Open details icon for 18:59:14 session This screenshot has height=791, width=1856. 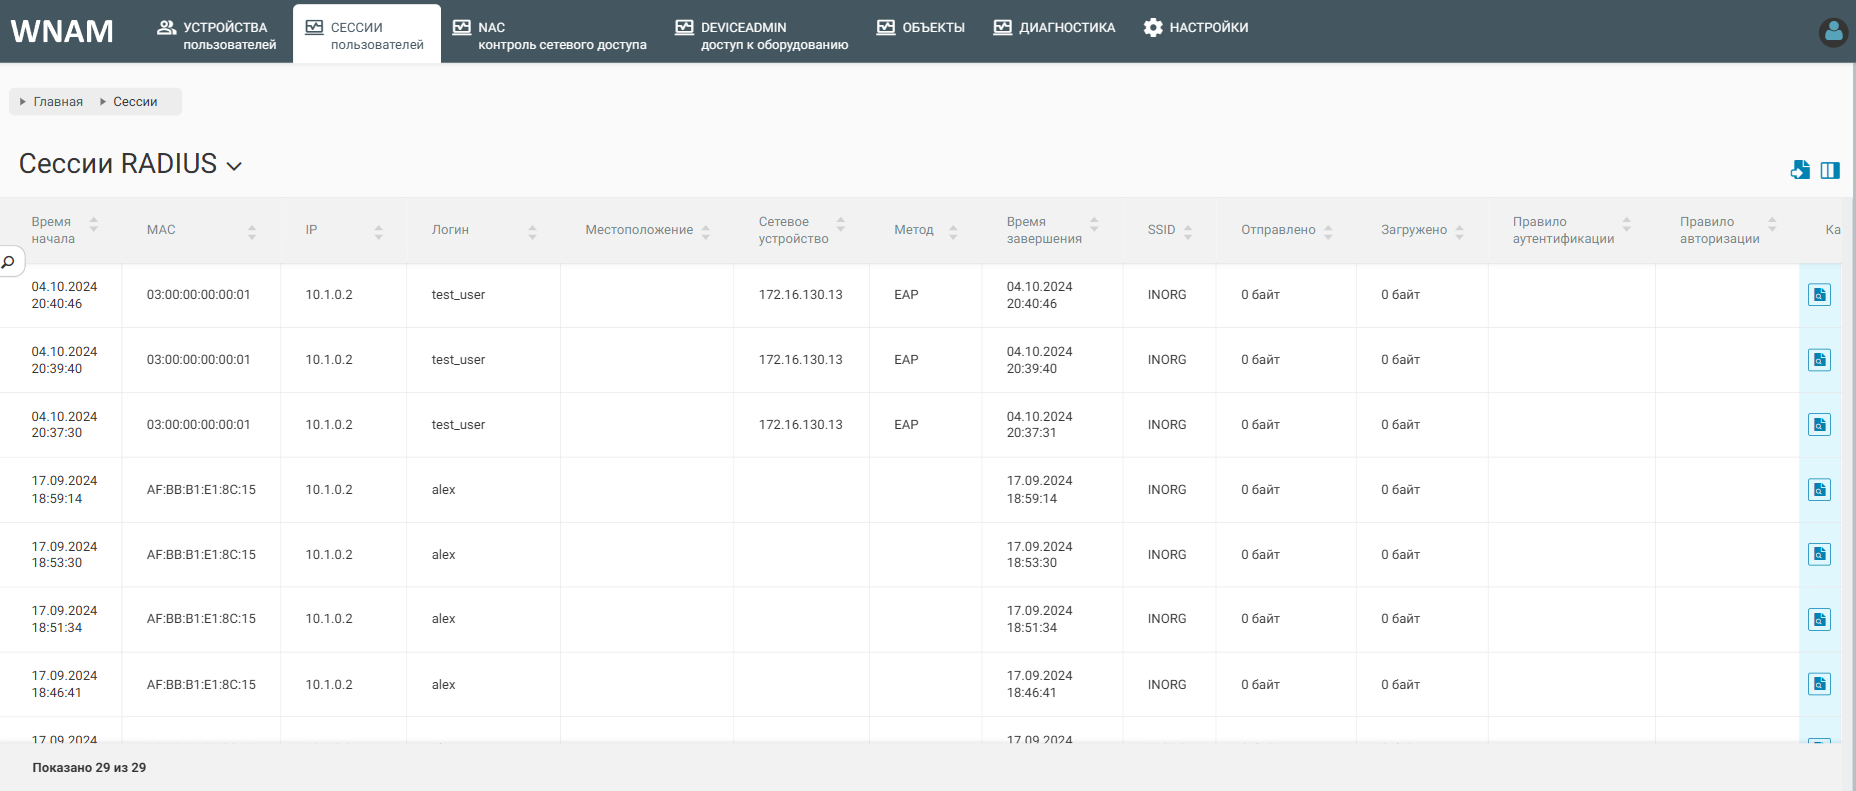pyautogui.click(x=1819, y=490)
